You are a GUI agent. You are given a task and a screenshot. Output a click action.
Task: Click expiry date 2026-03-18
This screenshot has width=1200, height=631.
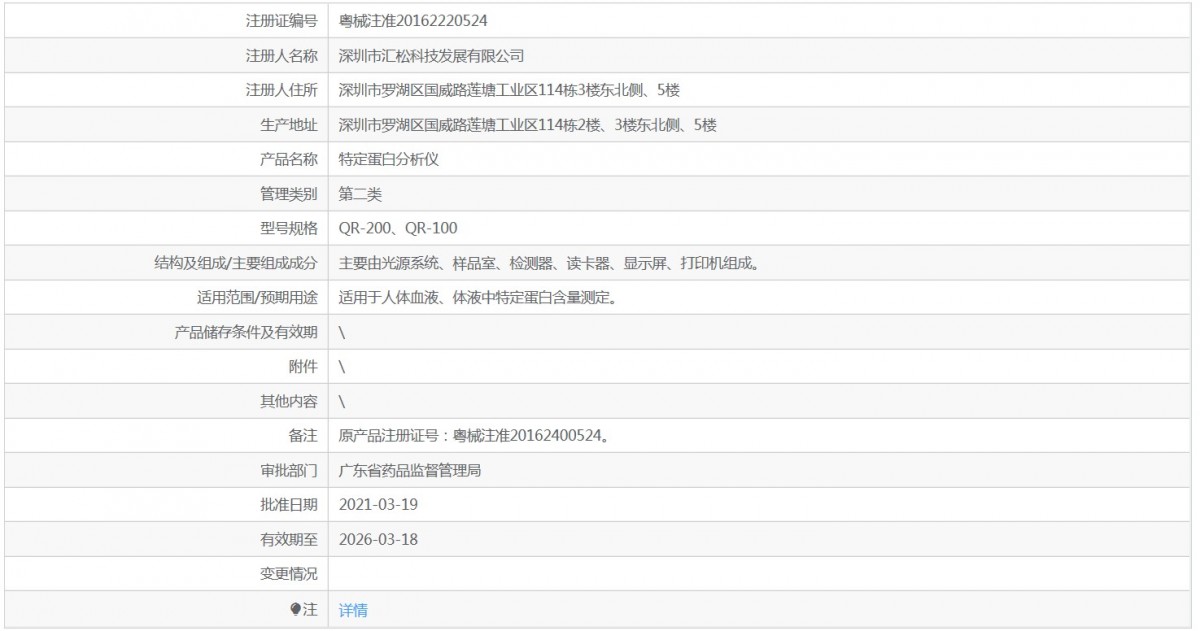(x=378, y=540)
